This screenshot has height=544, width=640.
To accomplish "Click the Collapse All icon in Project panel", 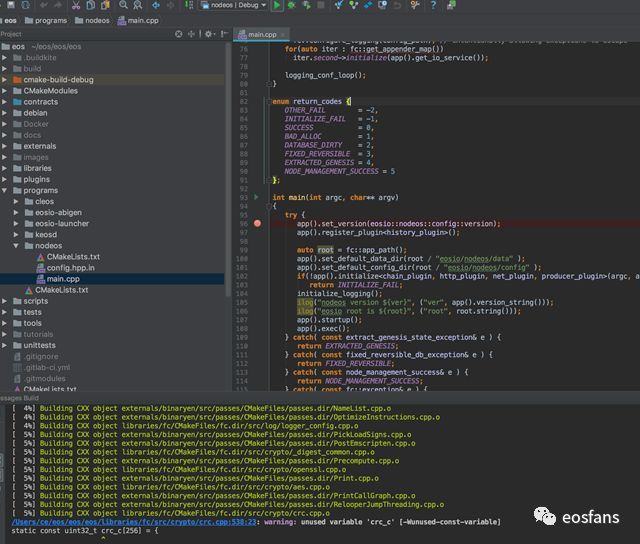I will click(191, 34).
